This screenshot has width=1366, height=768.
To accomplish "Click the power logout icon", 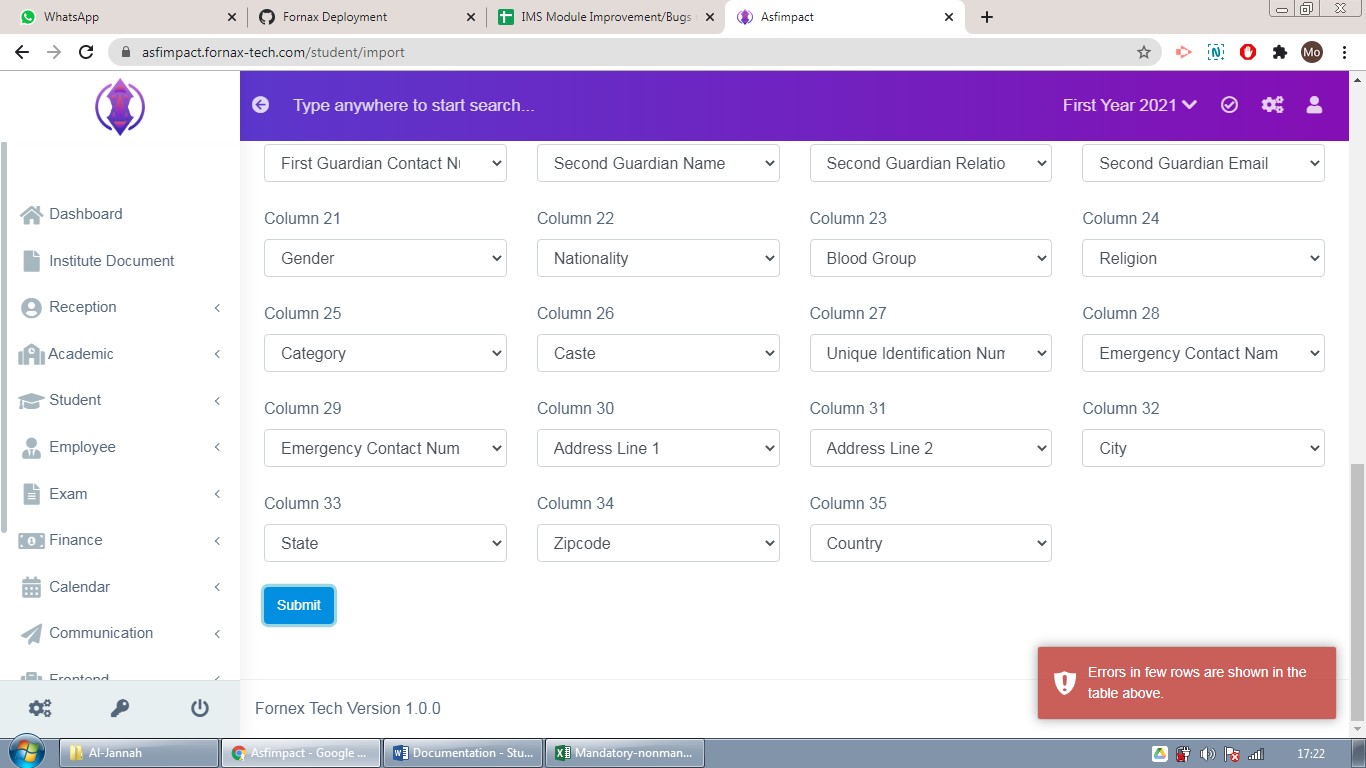I will tap(200, 708).
